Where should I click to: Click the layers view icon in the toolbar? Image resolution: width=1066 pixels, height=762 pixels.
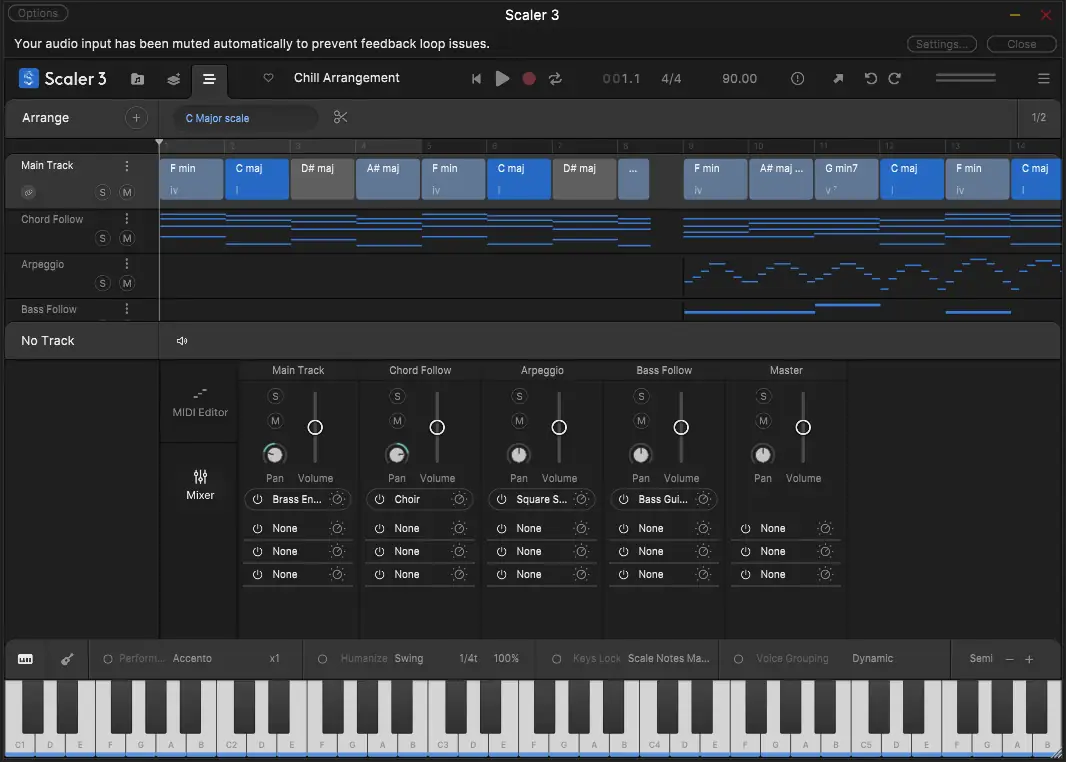click(172, 78)
